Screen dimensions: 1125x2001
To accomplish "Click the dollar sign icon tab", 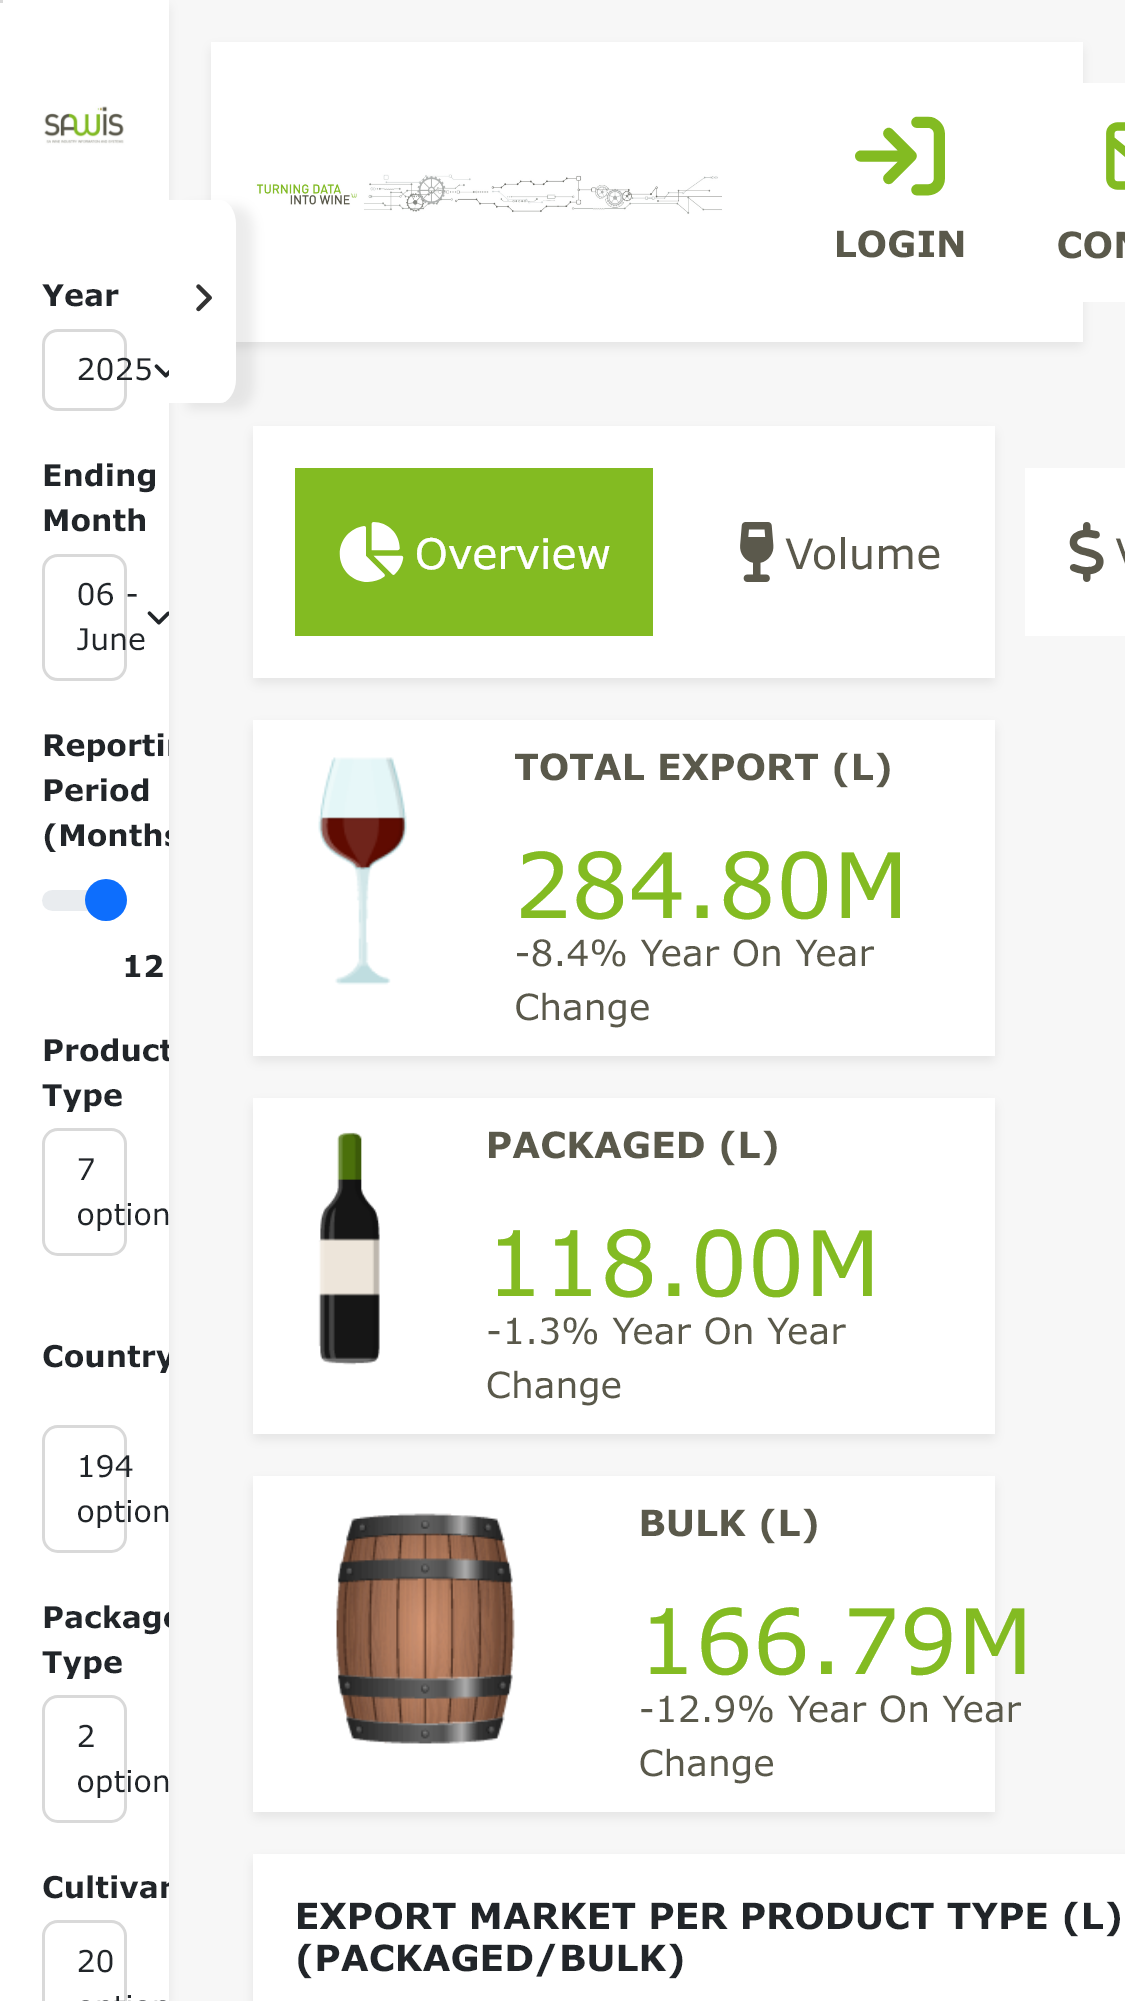I will (1085, 552).
